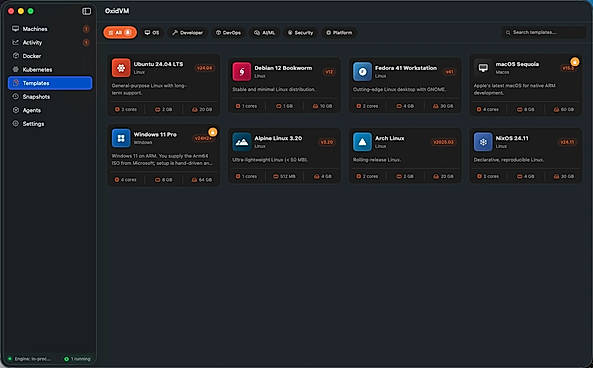593x368 pixels.
Task: Filter templates by OS
Action: pos(152,33)
